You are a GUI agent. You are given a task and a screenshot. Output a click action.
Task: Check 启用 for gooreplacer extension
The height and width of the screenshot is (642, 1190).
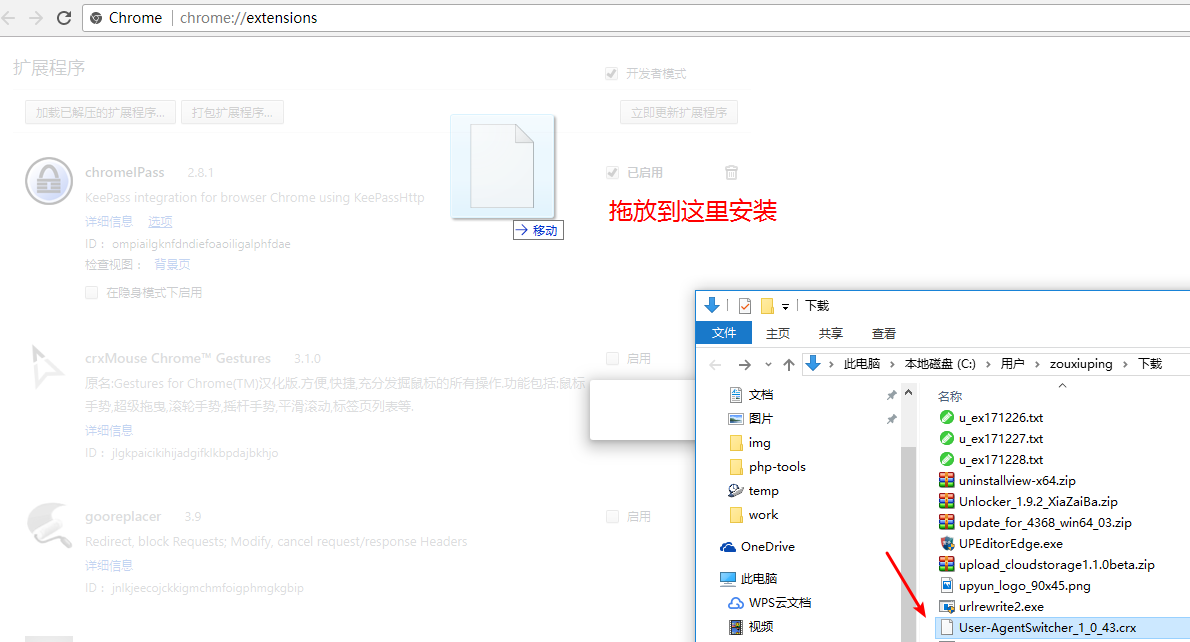tap(612, 516)
